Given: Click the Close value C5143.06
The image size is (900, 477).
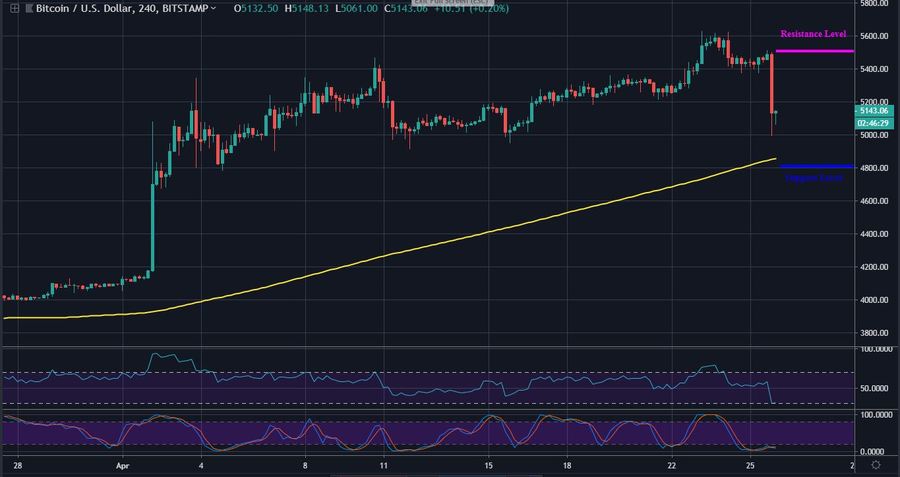Looking at the screenshot, I should coord(407,9).
